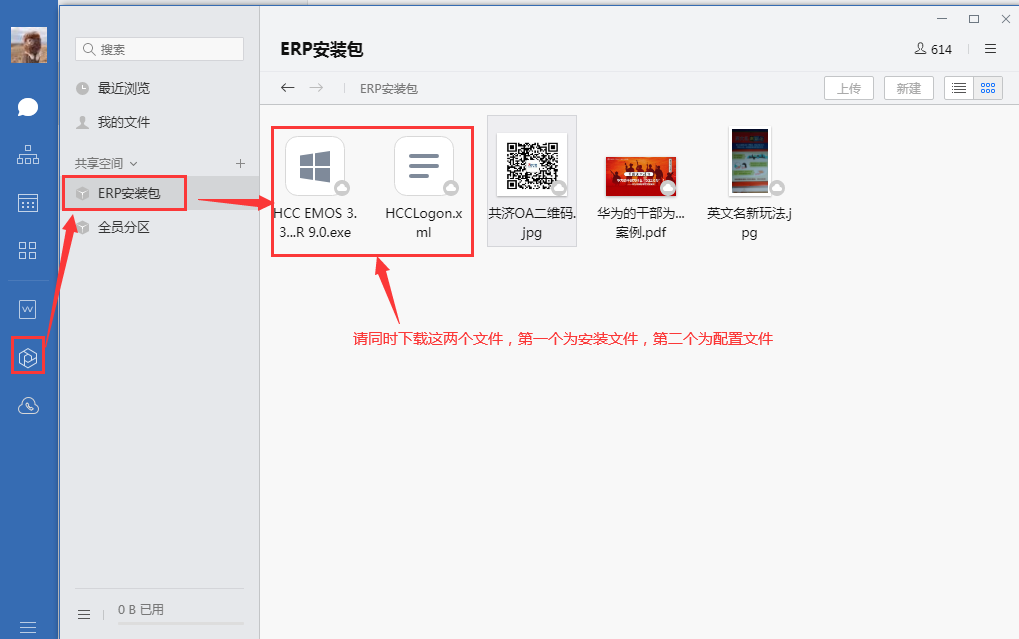This screenshot has height=639, width=1019.
Task: Open the bottom-left main menu icon
Action: pos(28,627)
